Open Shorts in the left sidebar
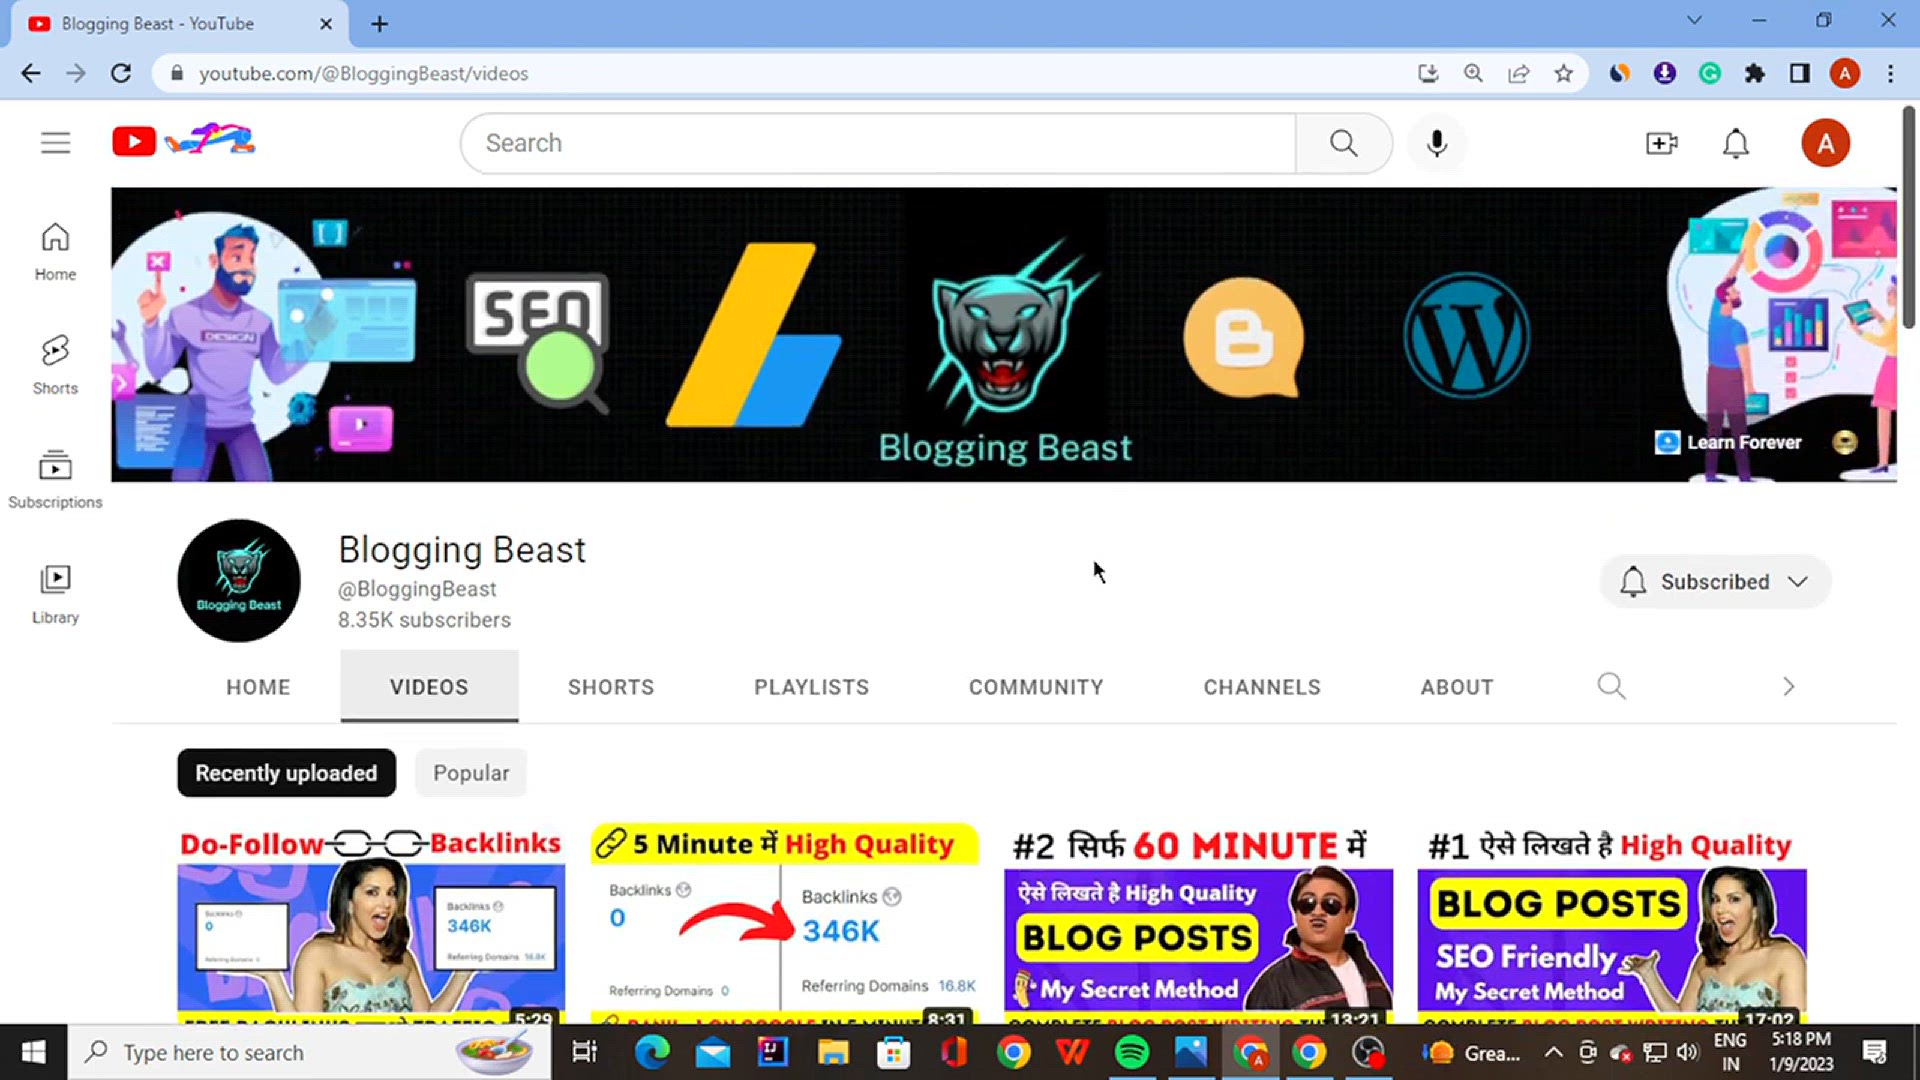 coord(55,365)
